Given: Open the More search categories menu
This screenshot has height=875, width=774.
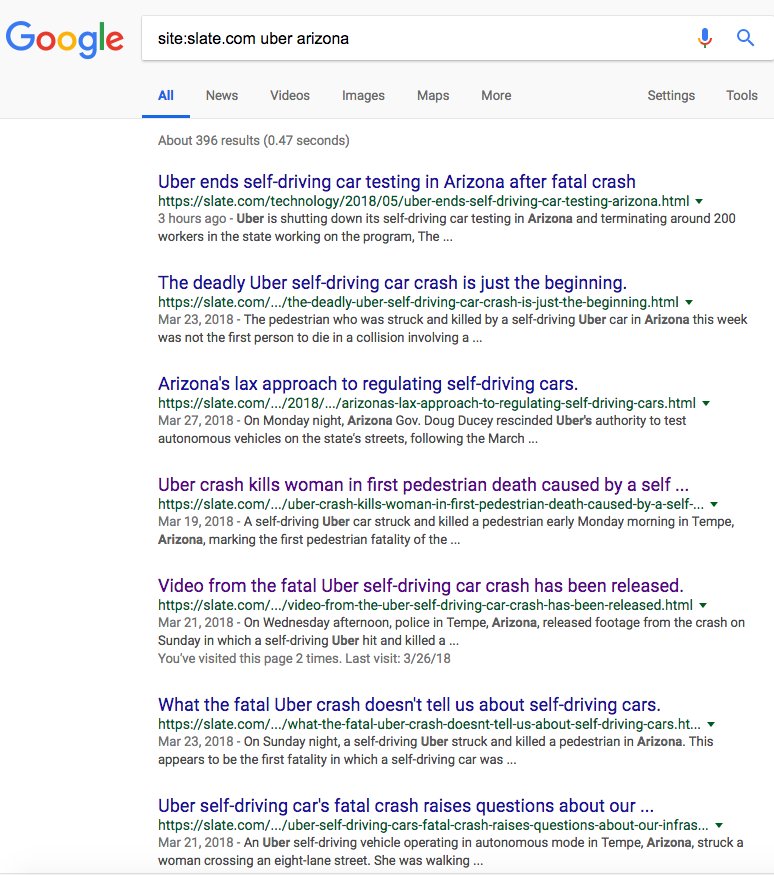Looking at the screenshot, I should pyautogui.click(x=496, y=95).
